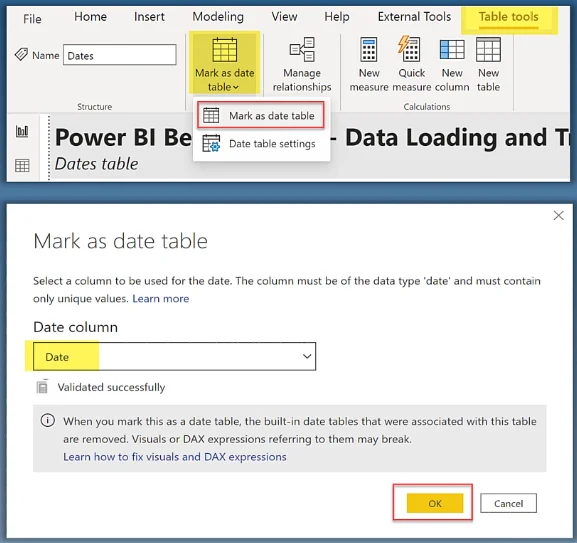Create a New table
This screenshot has height=543, width=577.
tap(488, 64)
